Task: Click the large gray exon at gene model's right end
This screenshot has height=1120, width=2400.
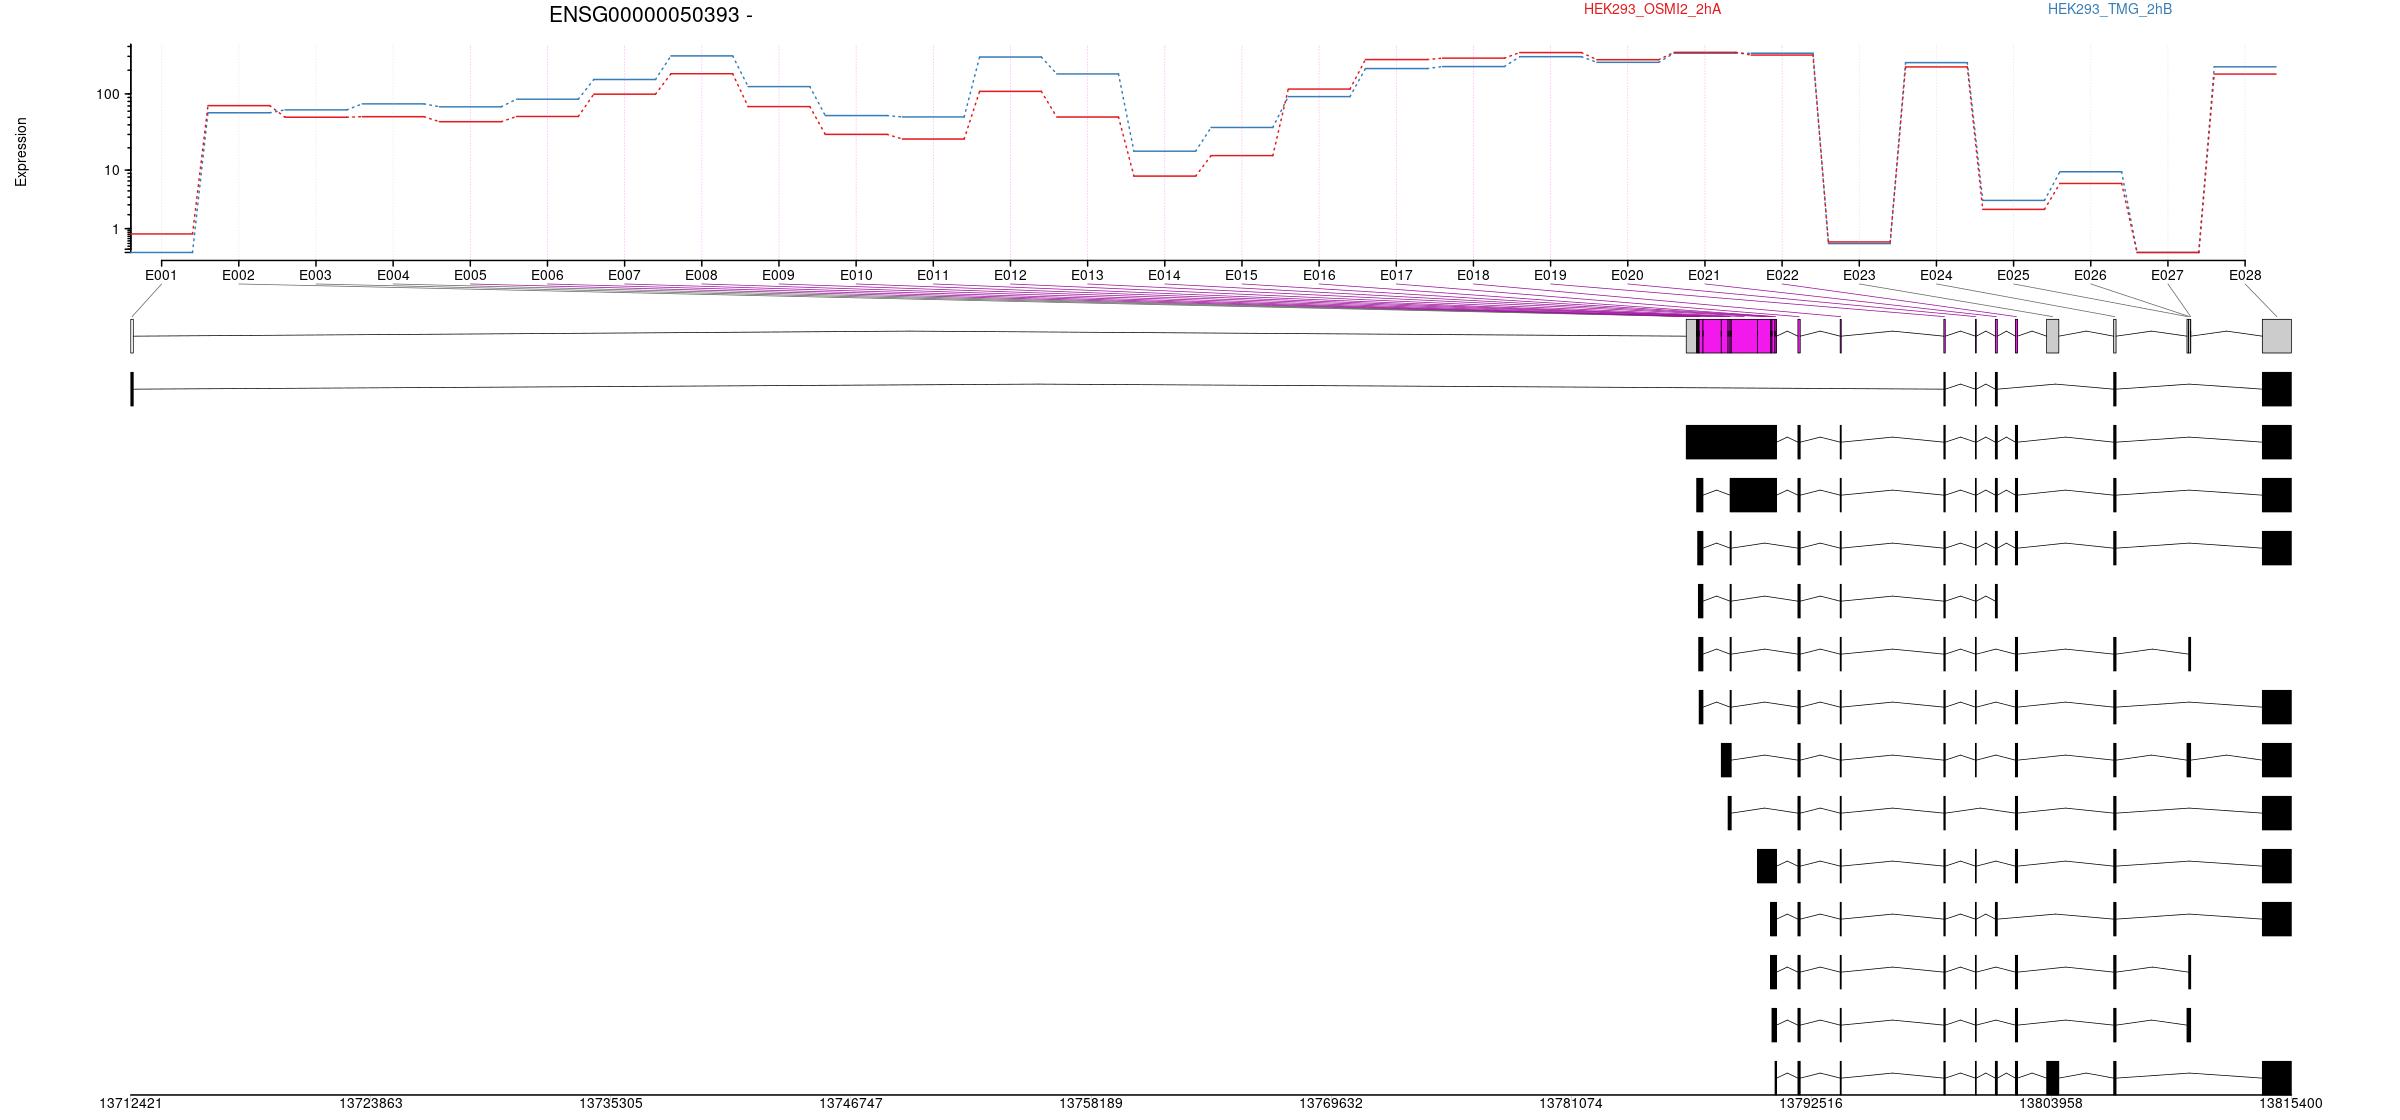Action: pyautogui.click(x=2277, y=336)
